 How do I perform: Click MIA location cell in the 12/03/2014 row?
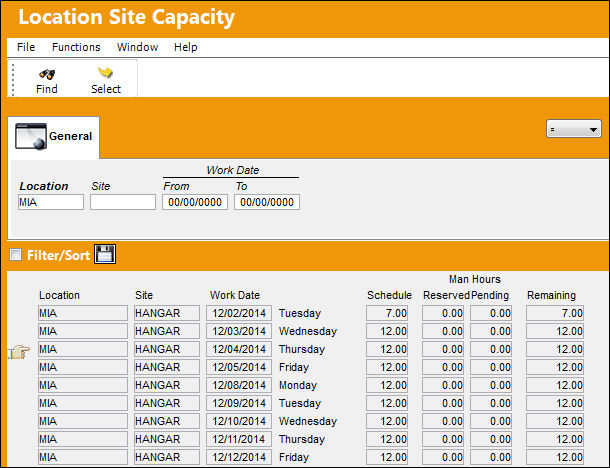pos(83,331)
